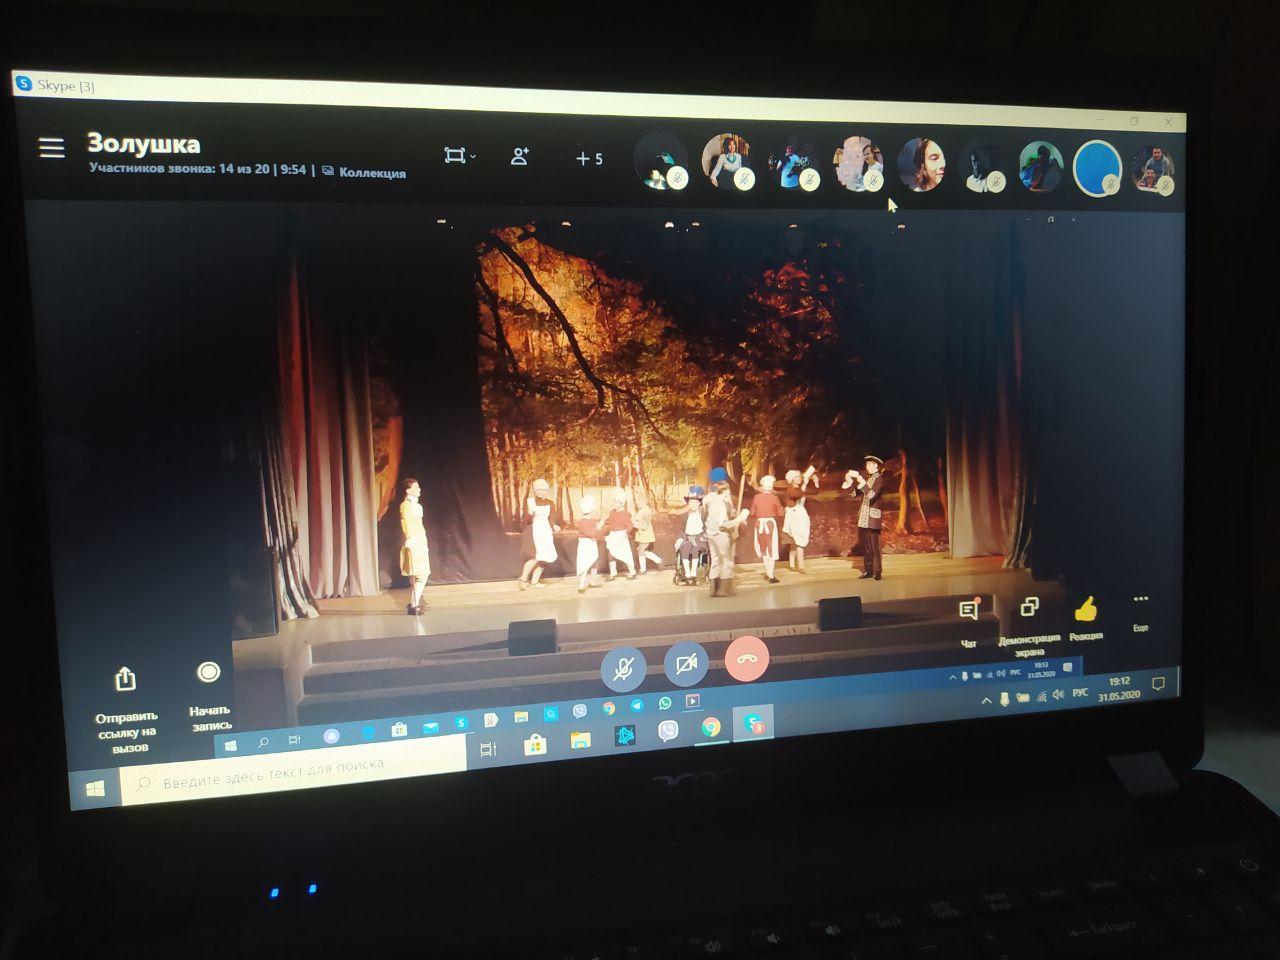Send a Реакция thumbs-up reaction

[x=1086, y=611]
